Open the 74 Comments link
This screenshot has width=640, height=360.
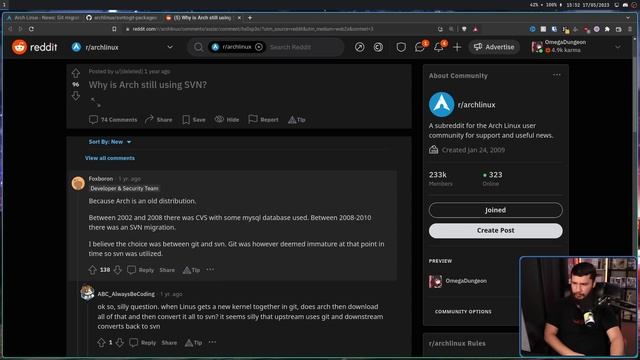pyautogui.click(x=113, y=120)
